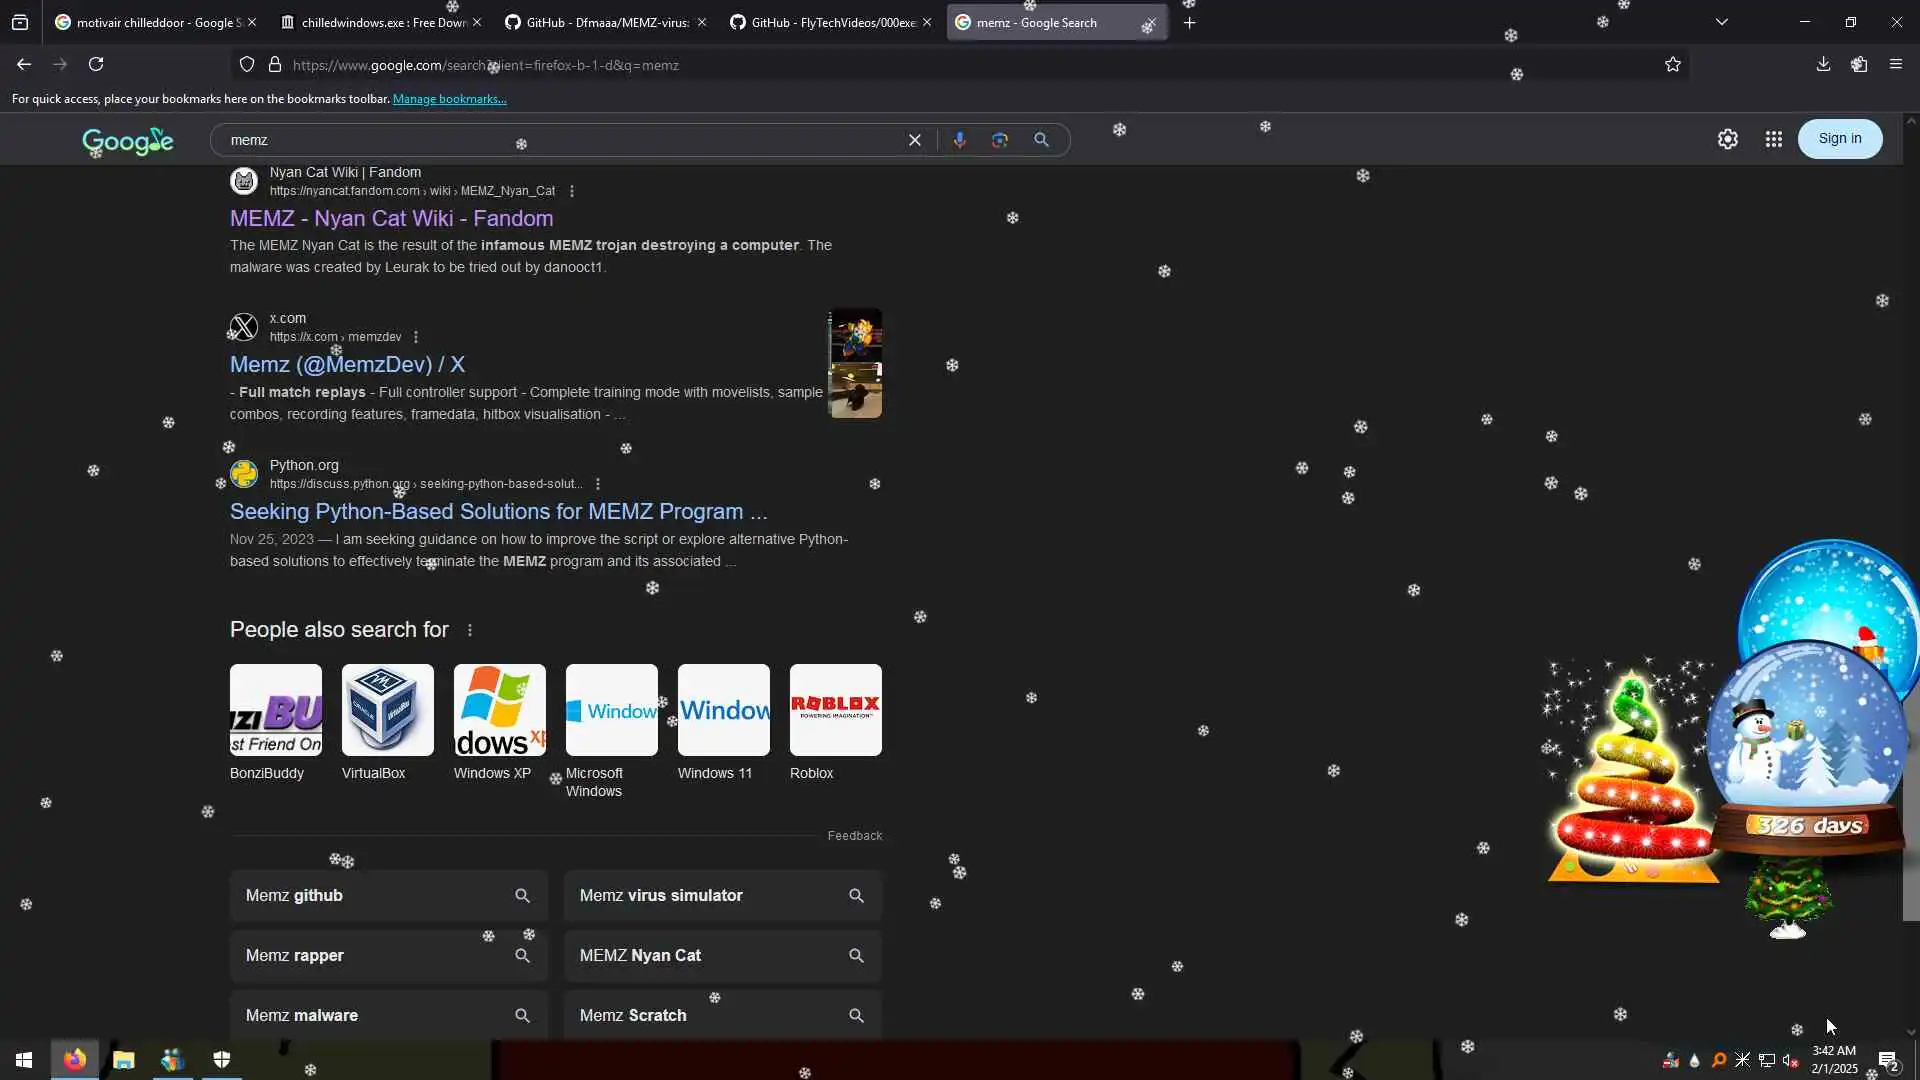The height and width of the screenshot is (1080, 1920).
Task: Reload the current page
Action: [x=96, y=65]
